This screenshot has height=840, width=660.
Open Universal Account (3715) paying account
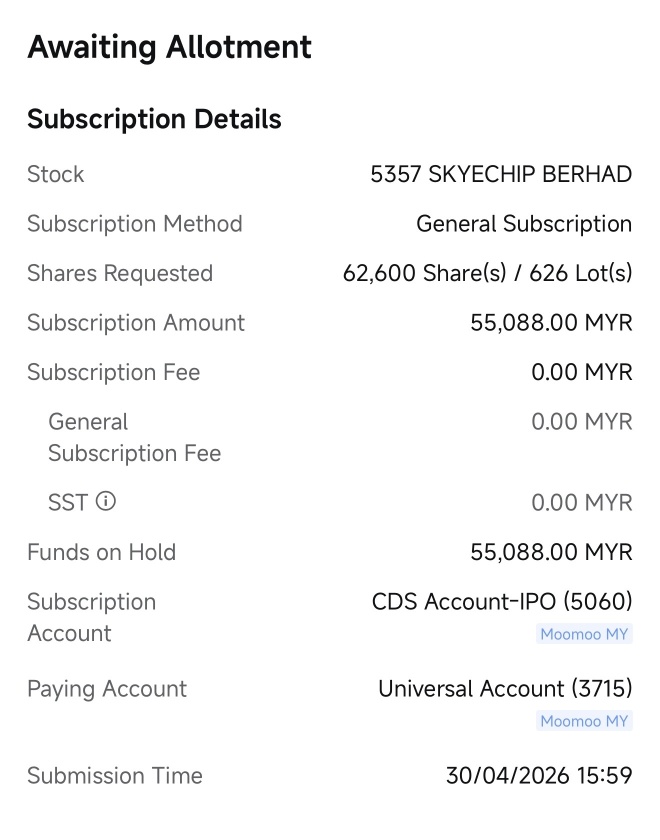pyautogui.click(x=505, y=688)
